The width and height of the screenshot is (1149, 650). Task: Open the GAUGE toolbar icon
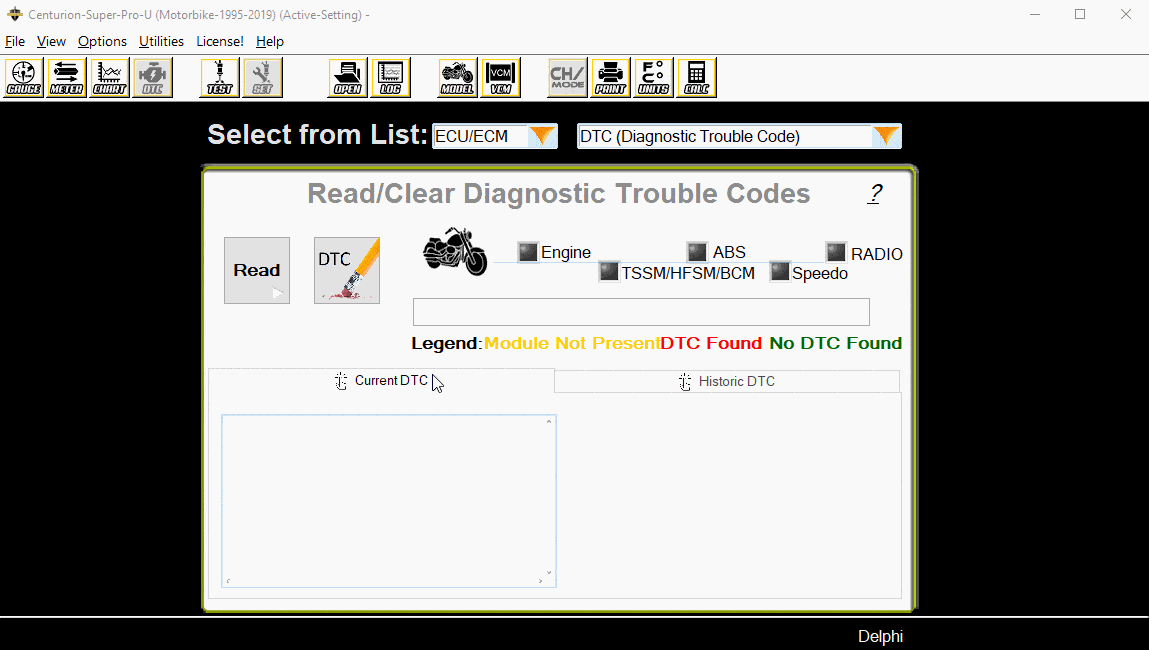[x=24, y=78]
